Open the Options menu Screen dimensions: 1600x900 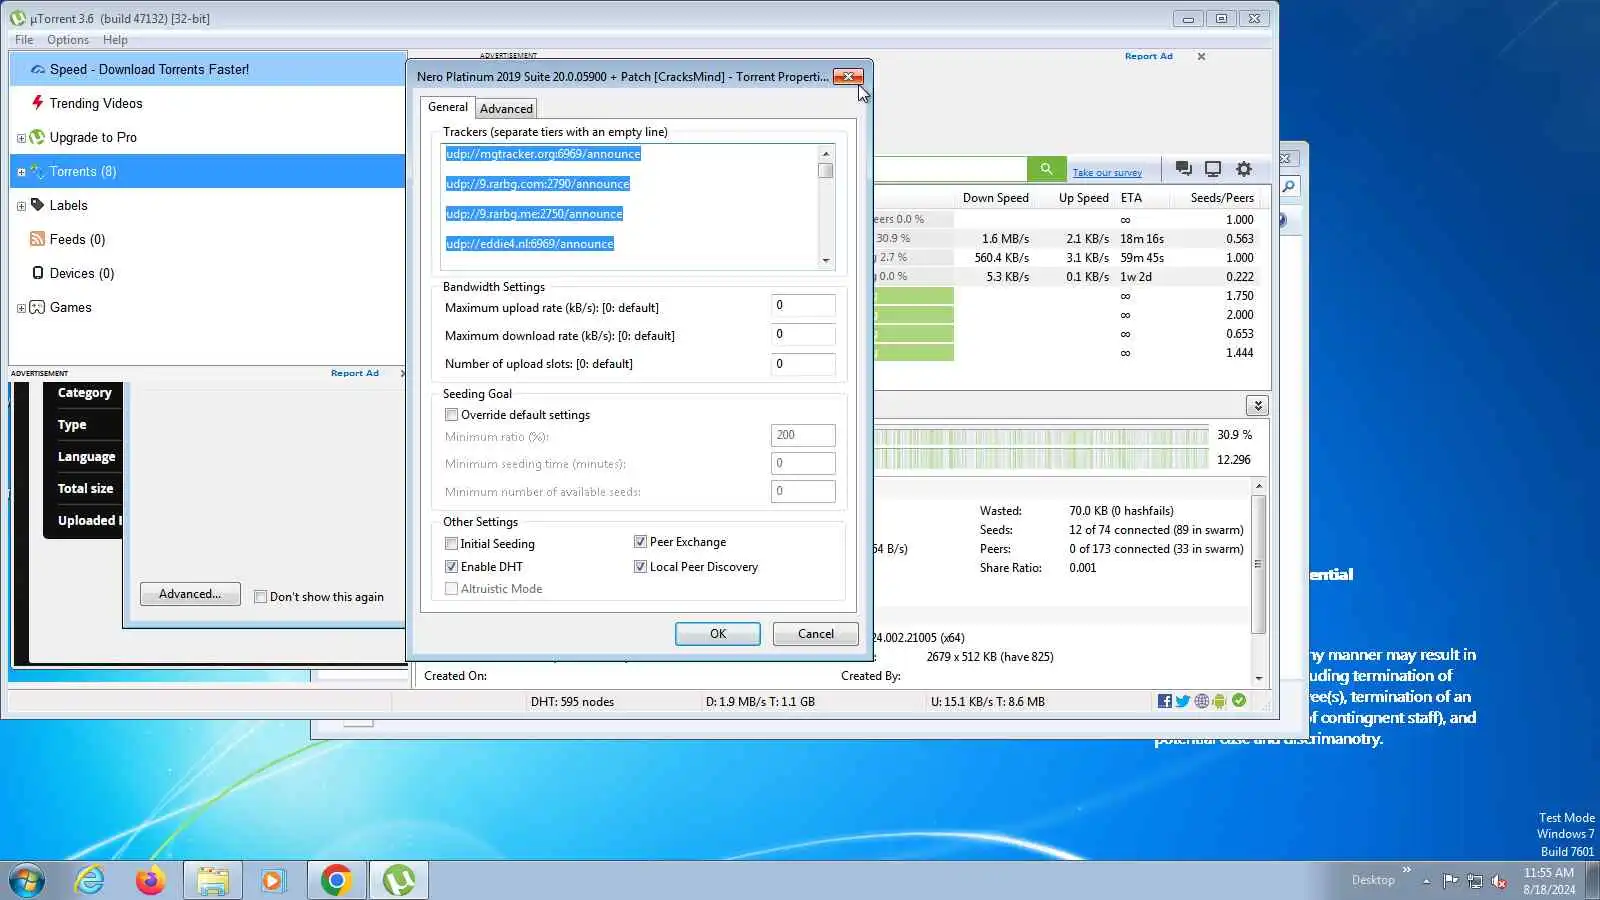(x=68, y=40)
